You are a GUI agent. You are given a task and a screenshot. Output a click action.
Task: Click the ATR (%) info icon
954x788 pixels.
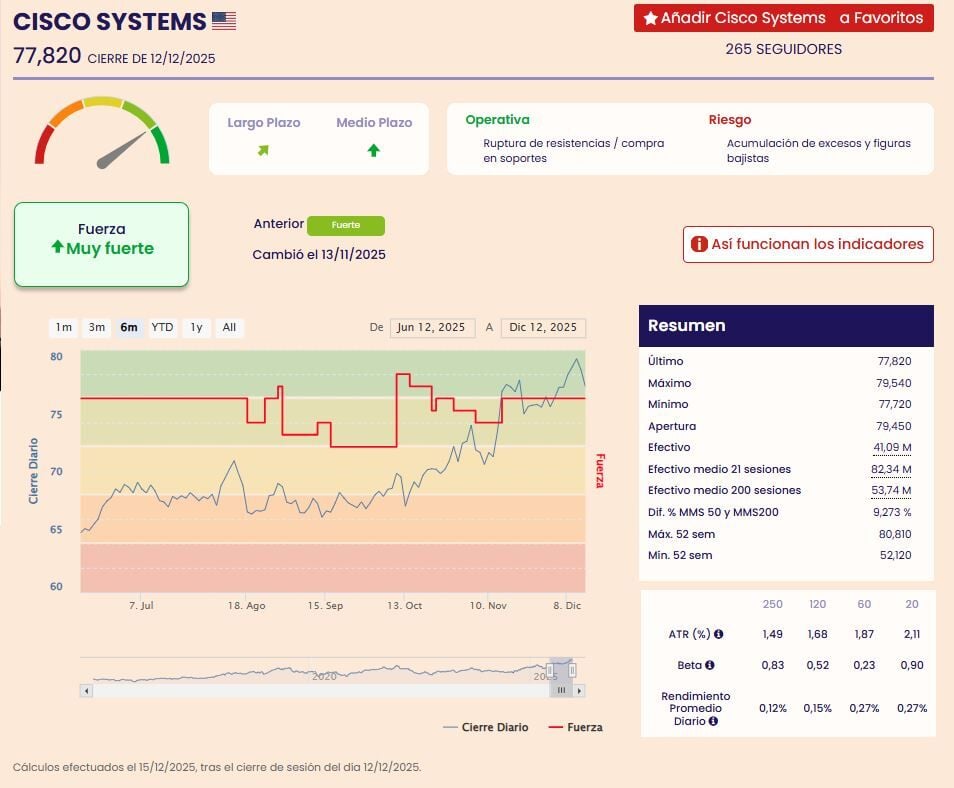[719, 634]
